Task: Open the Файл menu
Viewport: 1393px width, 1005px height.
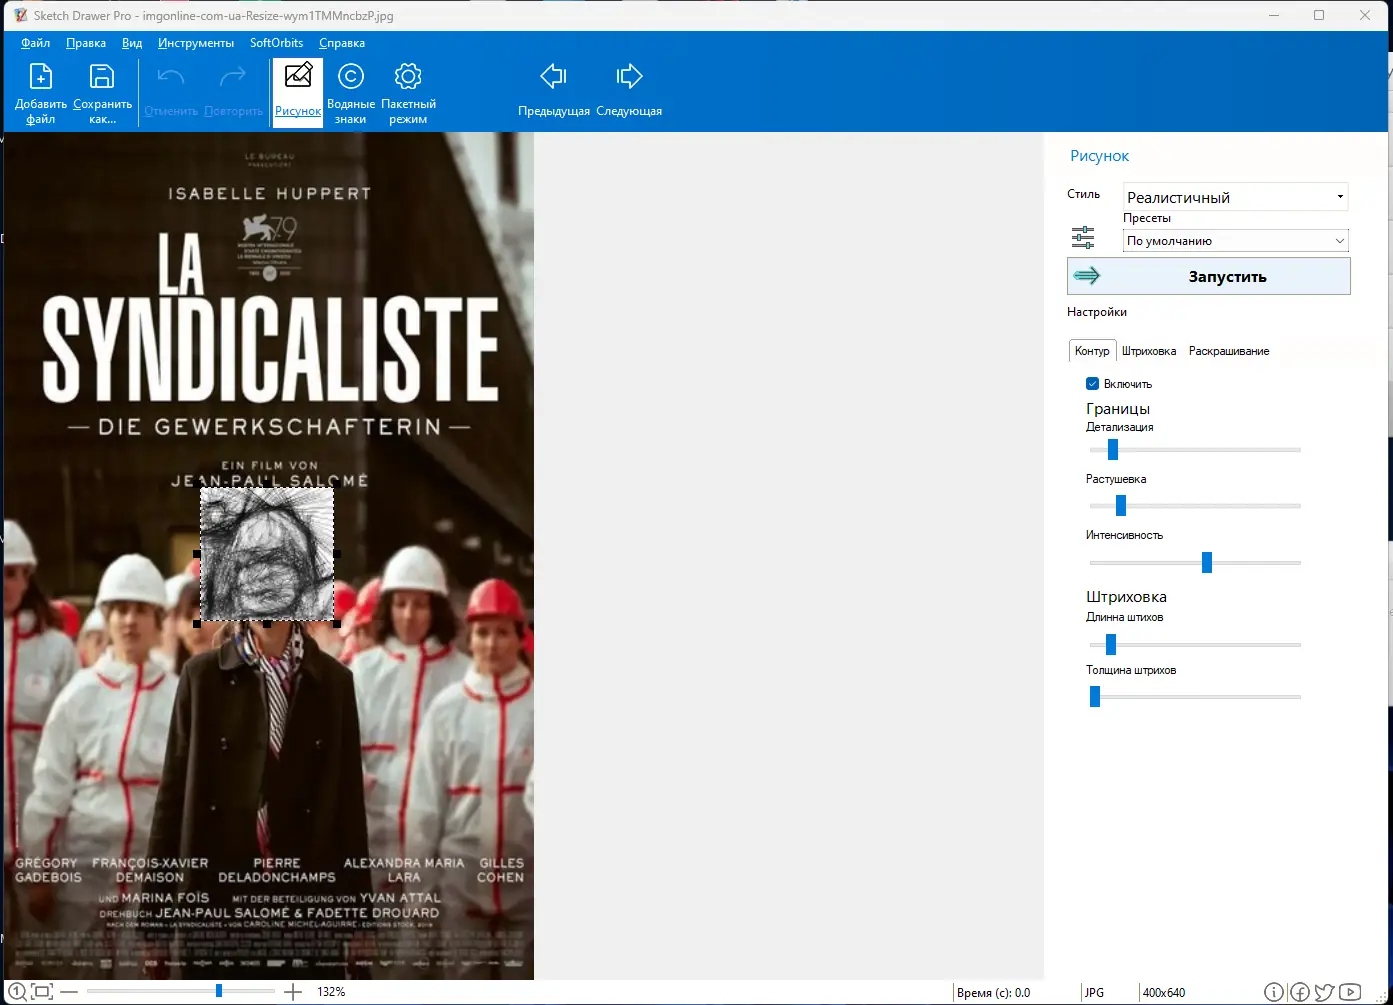Action: pos(35,43)
